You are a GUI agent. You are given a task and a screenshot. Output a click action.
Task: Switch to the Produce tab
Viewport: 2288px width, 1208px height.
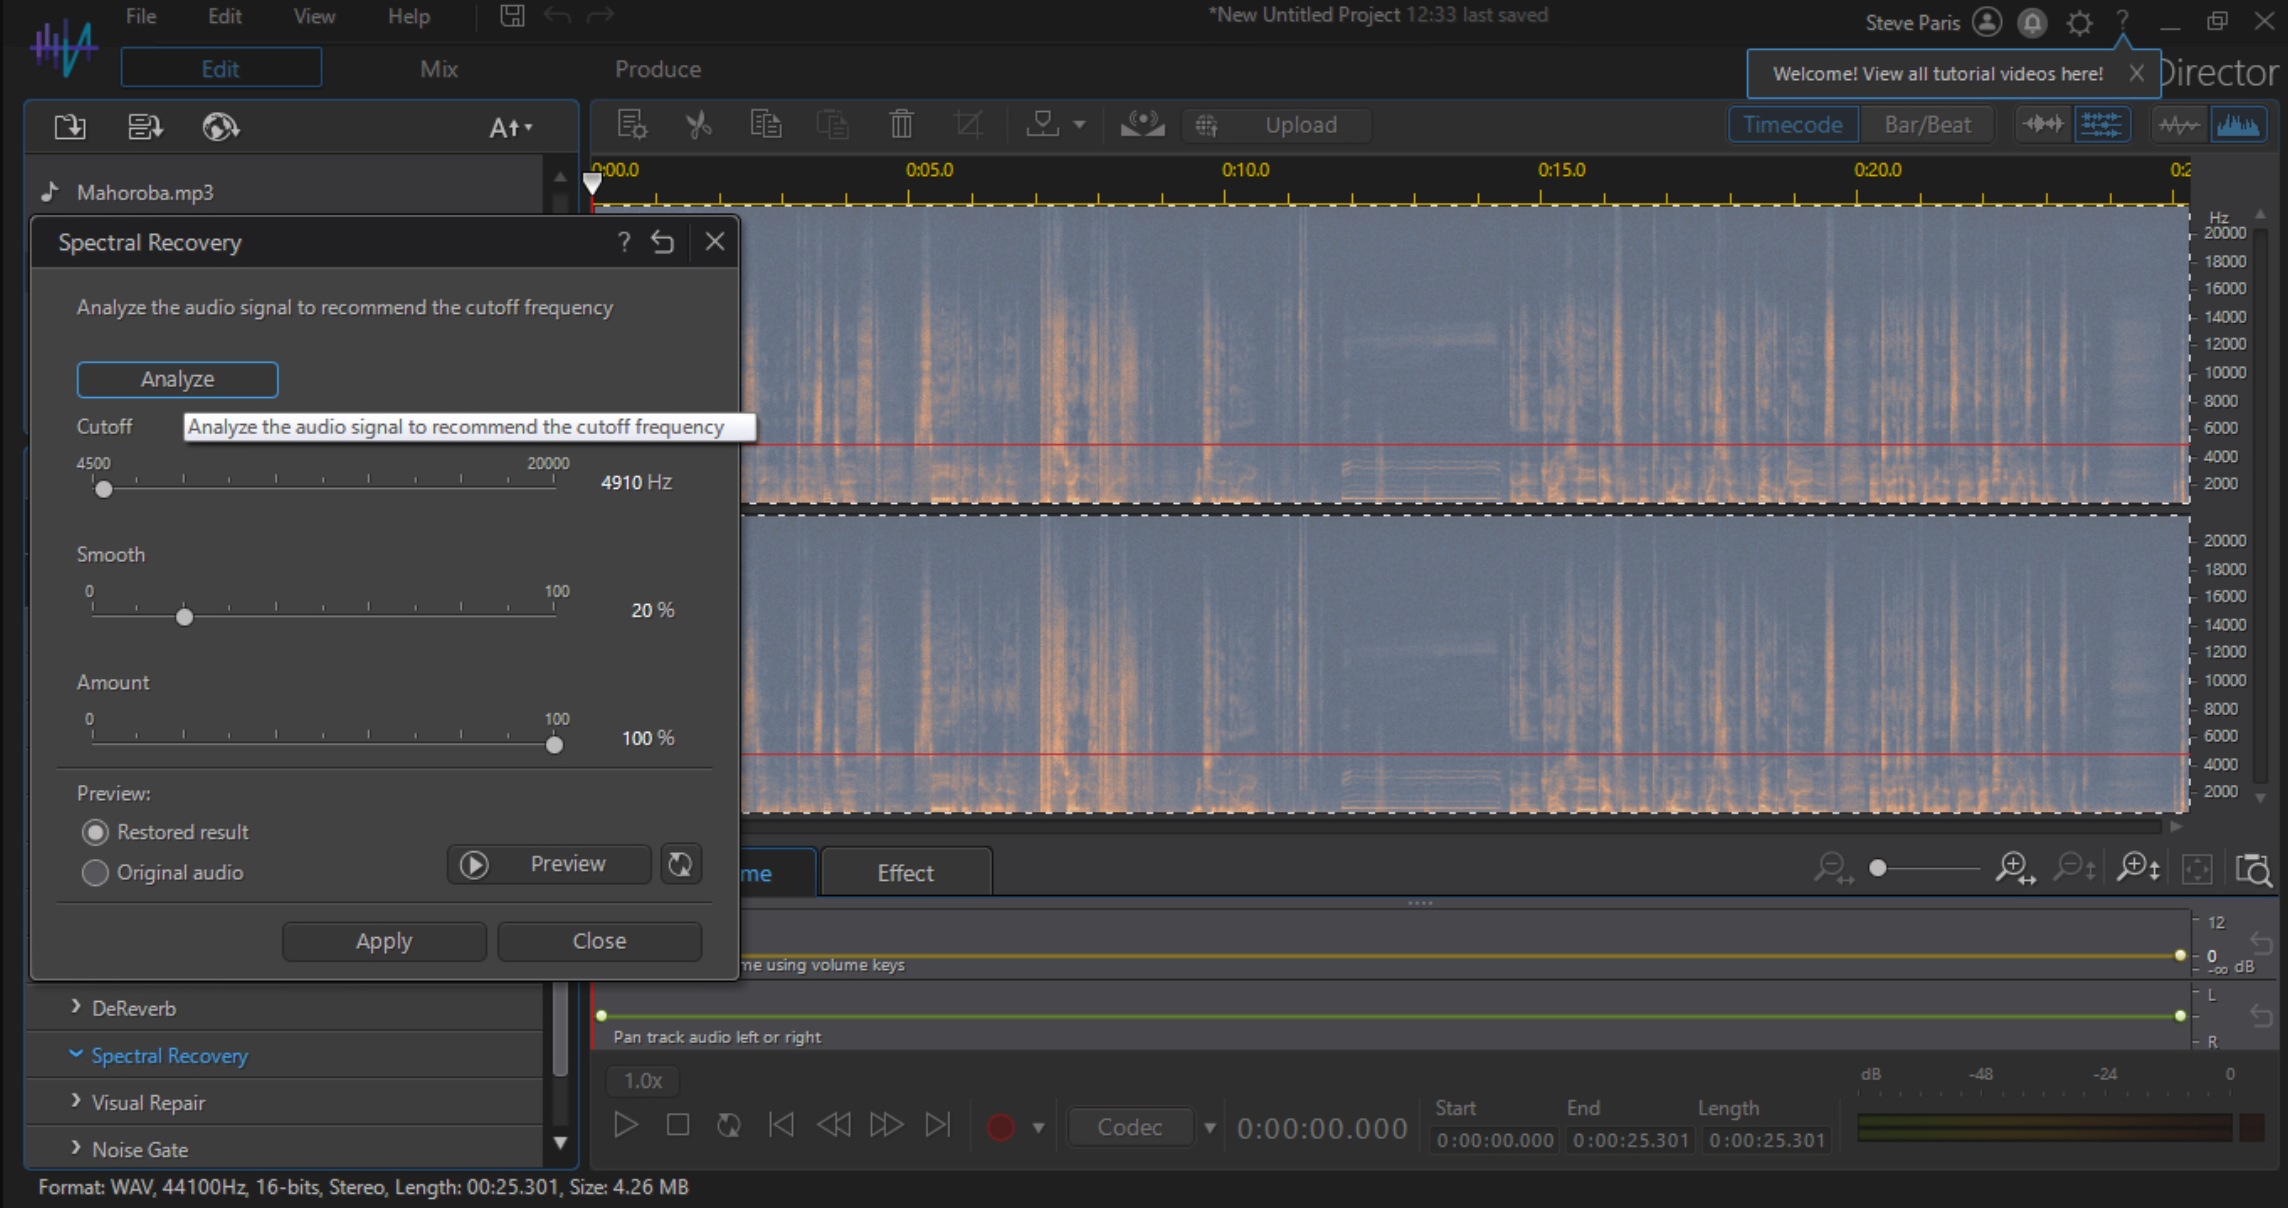pyautogui.click(x=657, y=69)
